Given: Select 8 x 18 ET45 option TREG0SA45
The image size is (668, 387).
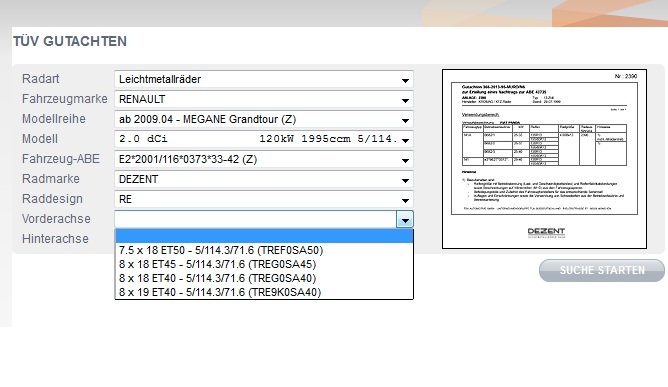Looking at the screenshot, I should 264,264.
